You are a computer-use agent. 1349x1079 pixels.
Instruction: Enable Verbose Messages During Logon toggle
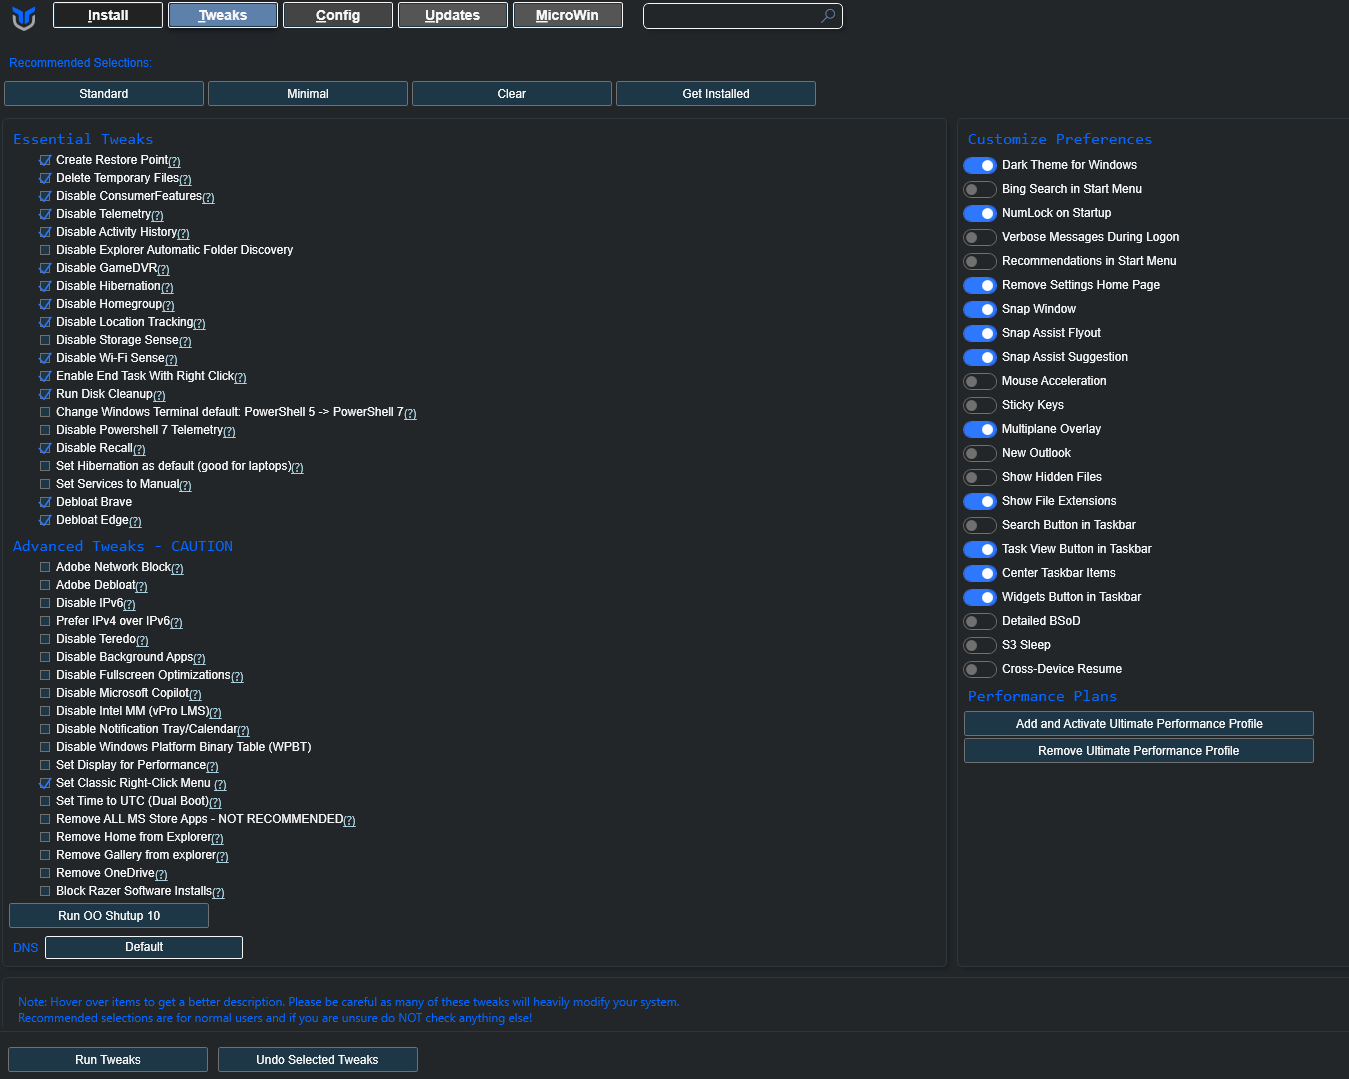(980, 237)
